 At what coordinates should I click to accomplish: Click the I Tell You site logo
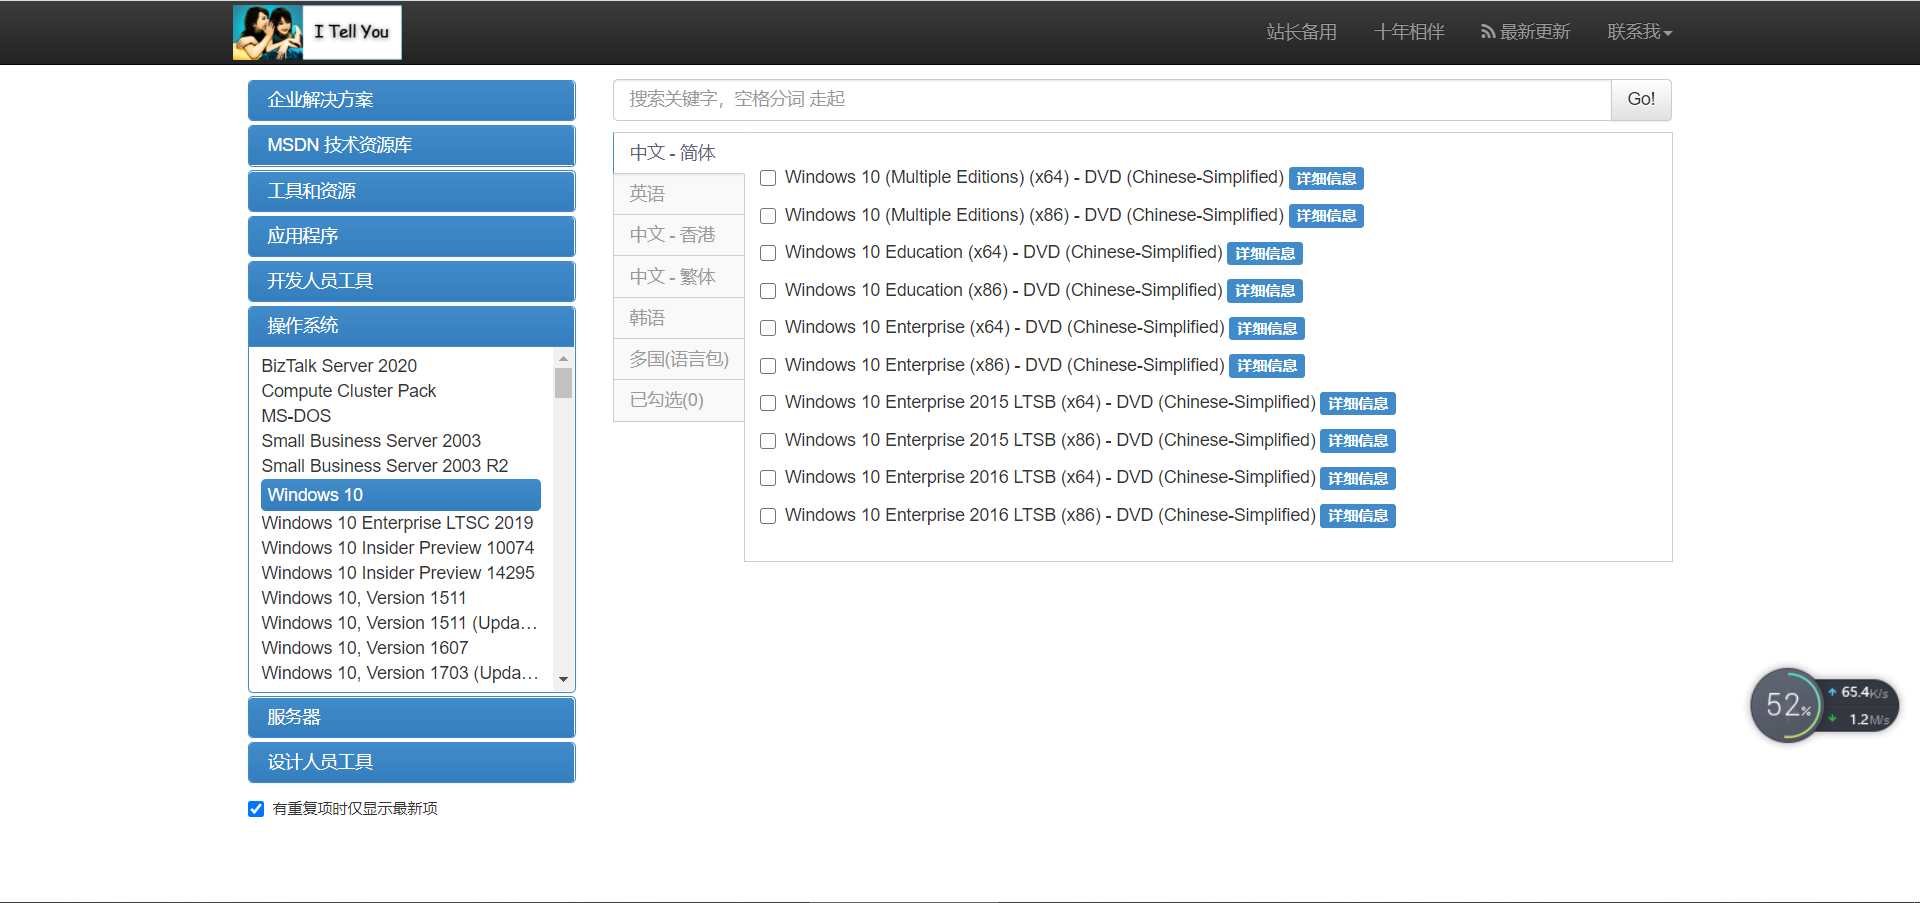click(x=317, y=32)
